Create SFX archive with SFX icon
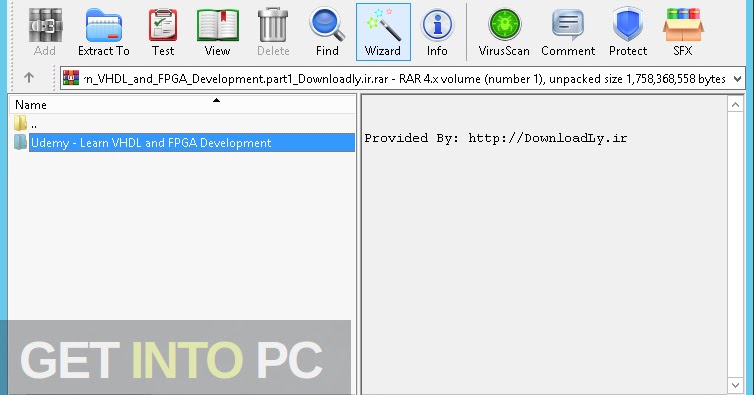This screenshot has width=754, height=395. [x=683, y=32]
